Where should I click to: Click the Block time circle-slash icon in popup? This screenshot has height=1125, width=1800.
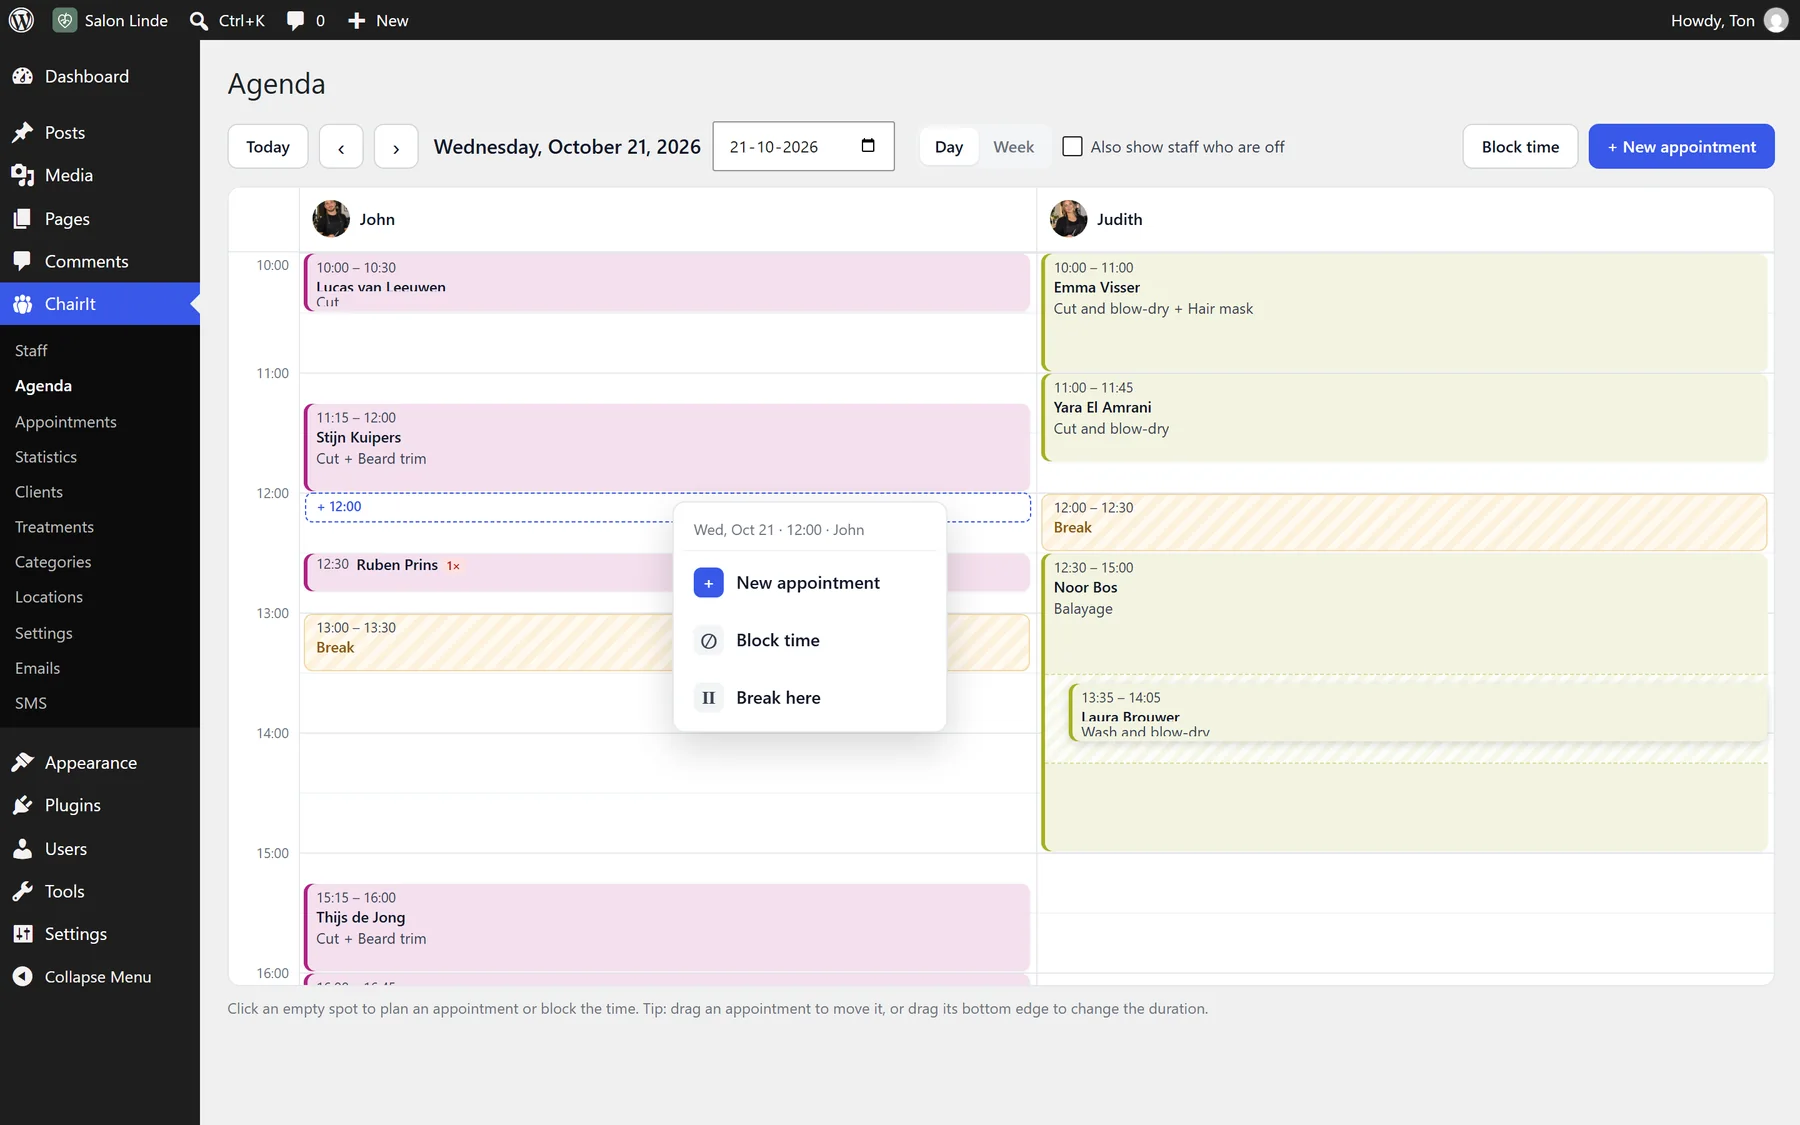click(x=708, y=641)
